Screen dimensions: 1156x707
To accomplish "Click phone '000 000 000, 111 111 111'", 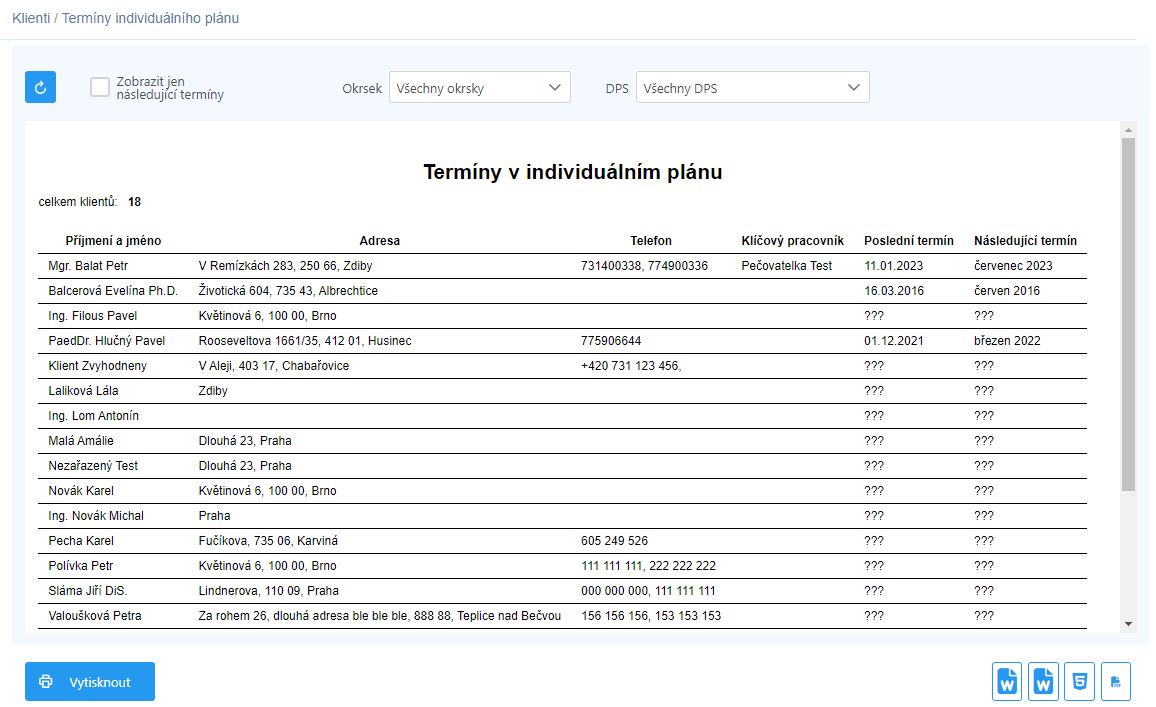I will point(649,591).
